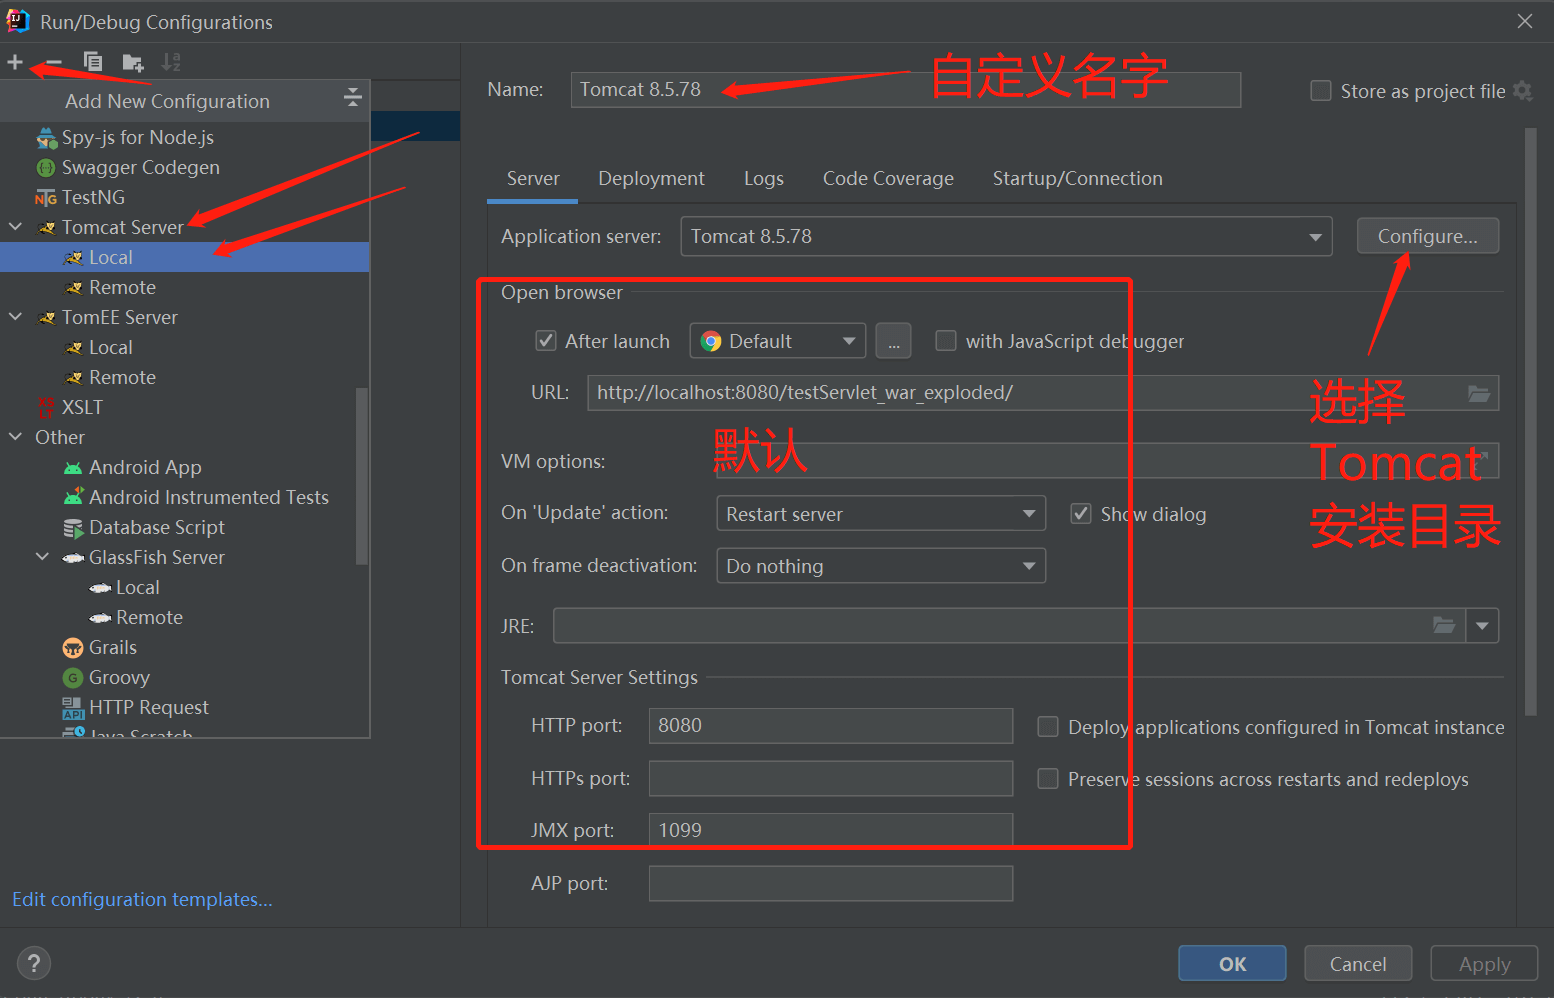
Task: Select the Android App configuration type
Action: [145, 467]
